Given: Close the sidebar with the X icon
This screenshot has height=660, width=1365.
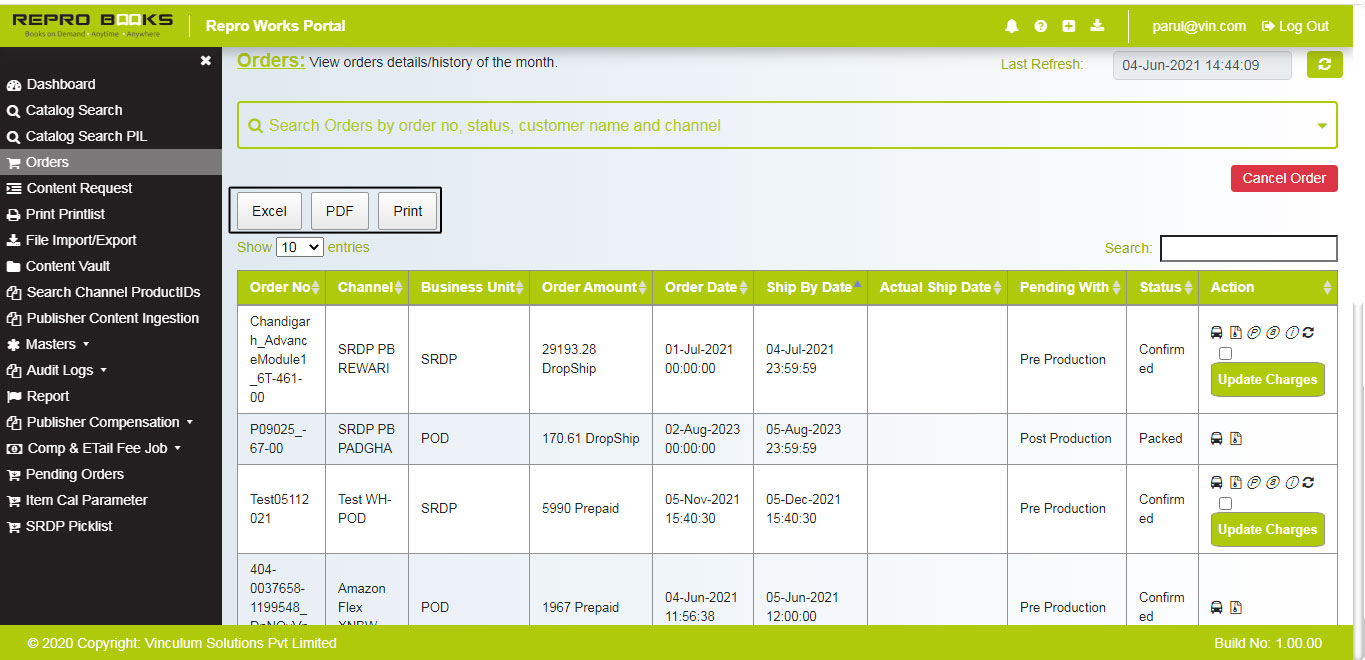Looking at the screenshot, I should point(205,61).
